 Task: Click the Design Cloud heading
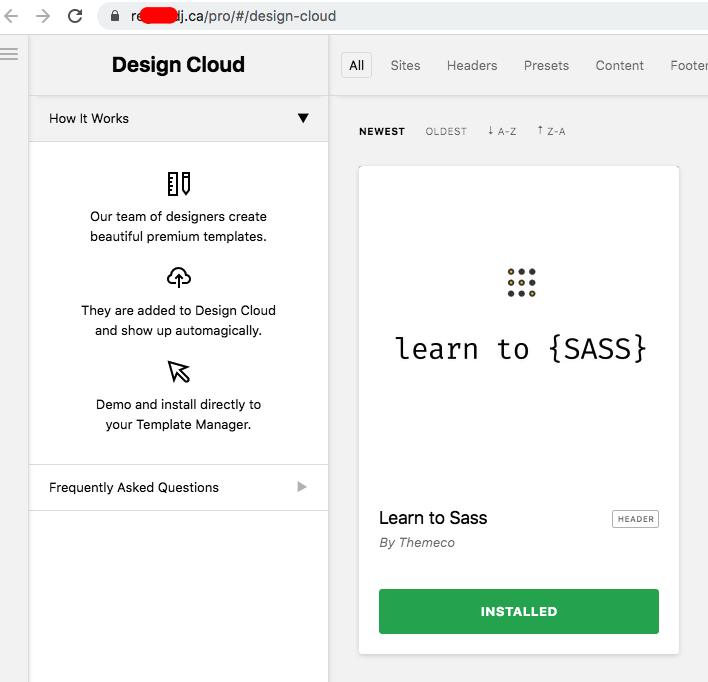coord(178,65)
